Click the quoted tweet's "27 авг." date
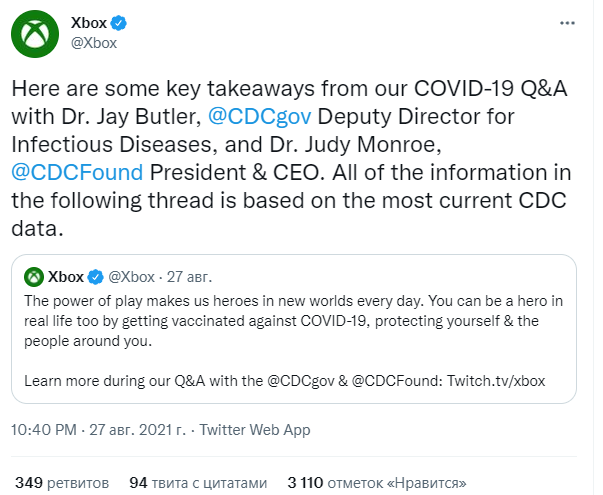Image resolution: width=603 pixels, height=495 pixels. [190, 276]
